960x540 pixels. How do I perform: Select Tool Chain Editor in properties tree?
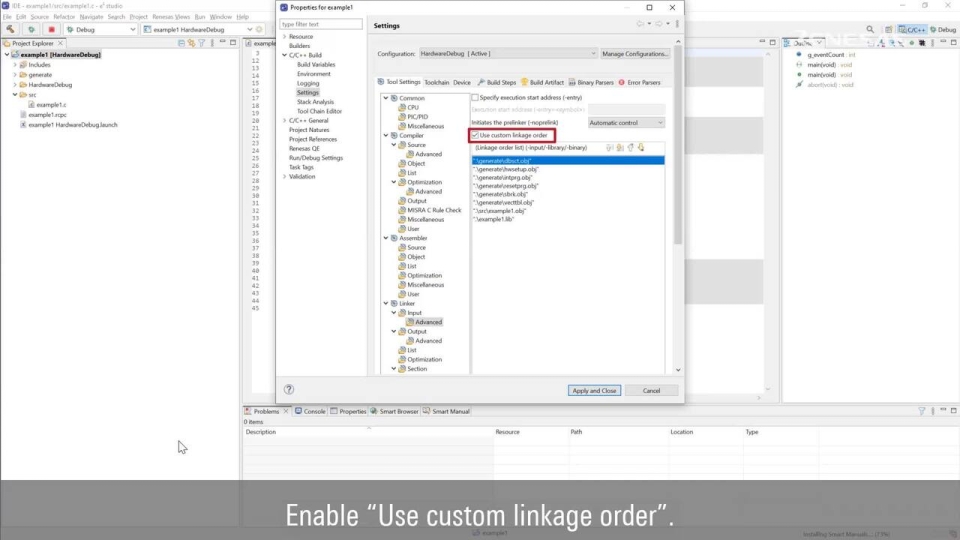320,111
